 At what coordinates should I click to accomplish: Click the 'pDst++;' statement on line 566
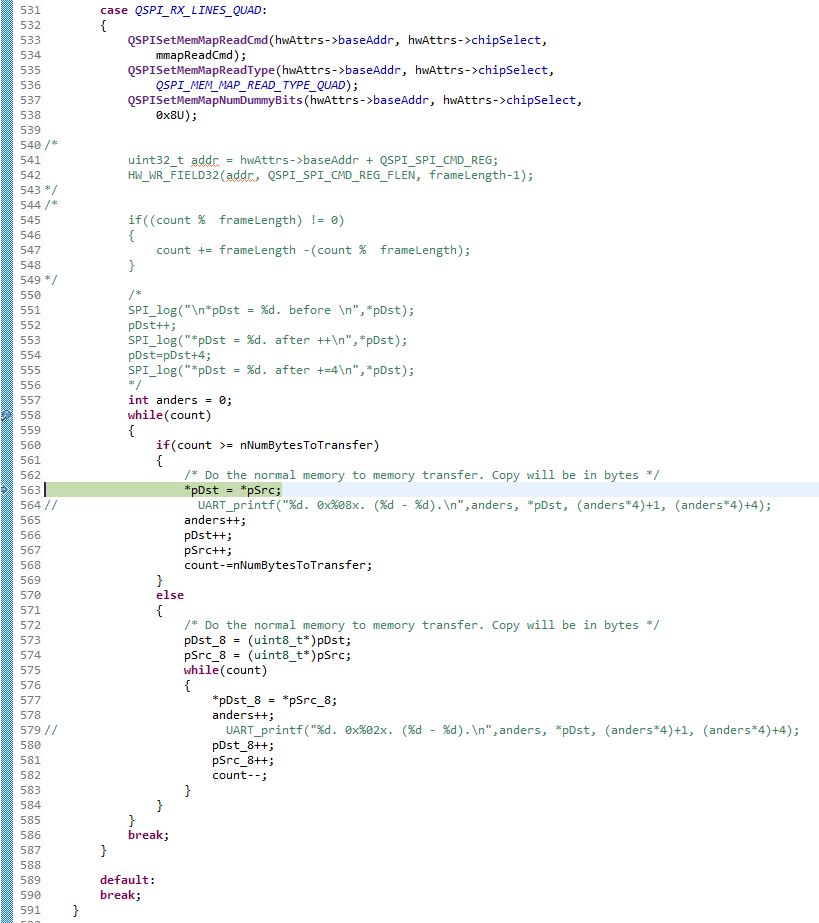[x=208, y=535]
